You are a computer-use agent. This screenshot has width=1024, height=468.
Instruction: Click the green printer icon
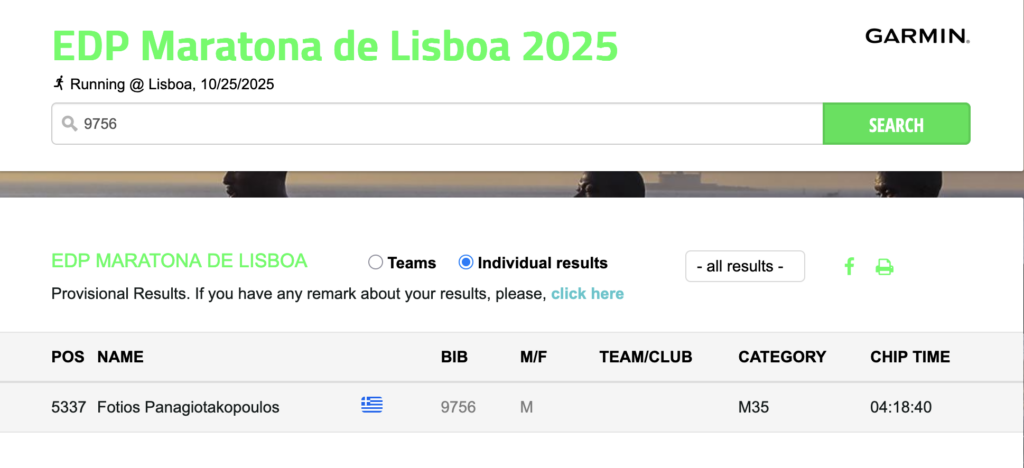pos(884,267)
